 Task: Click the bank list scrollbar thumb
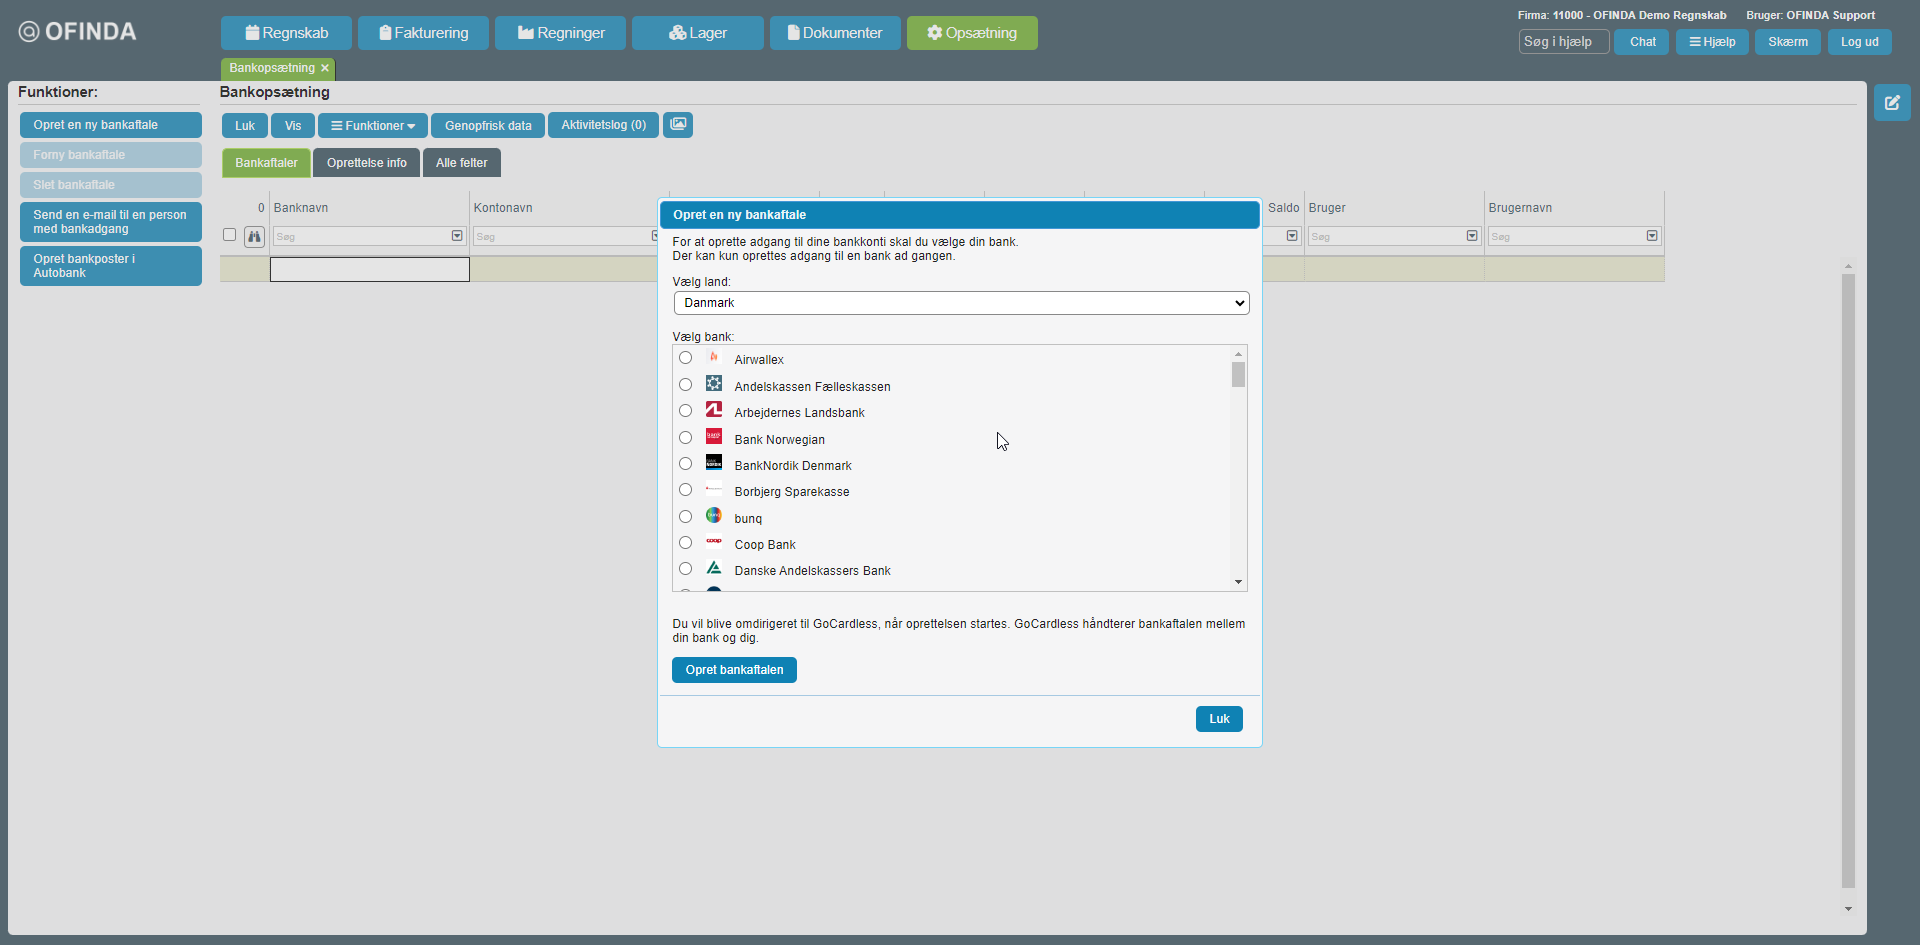(x=1238, y=375)
